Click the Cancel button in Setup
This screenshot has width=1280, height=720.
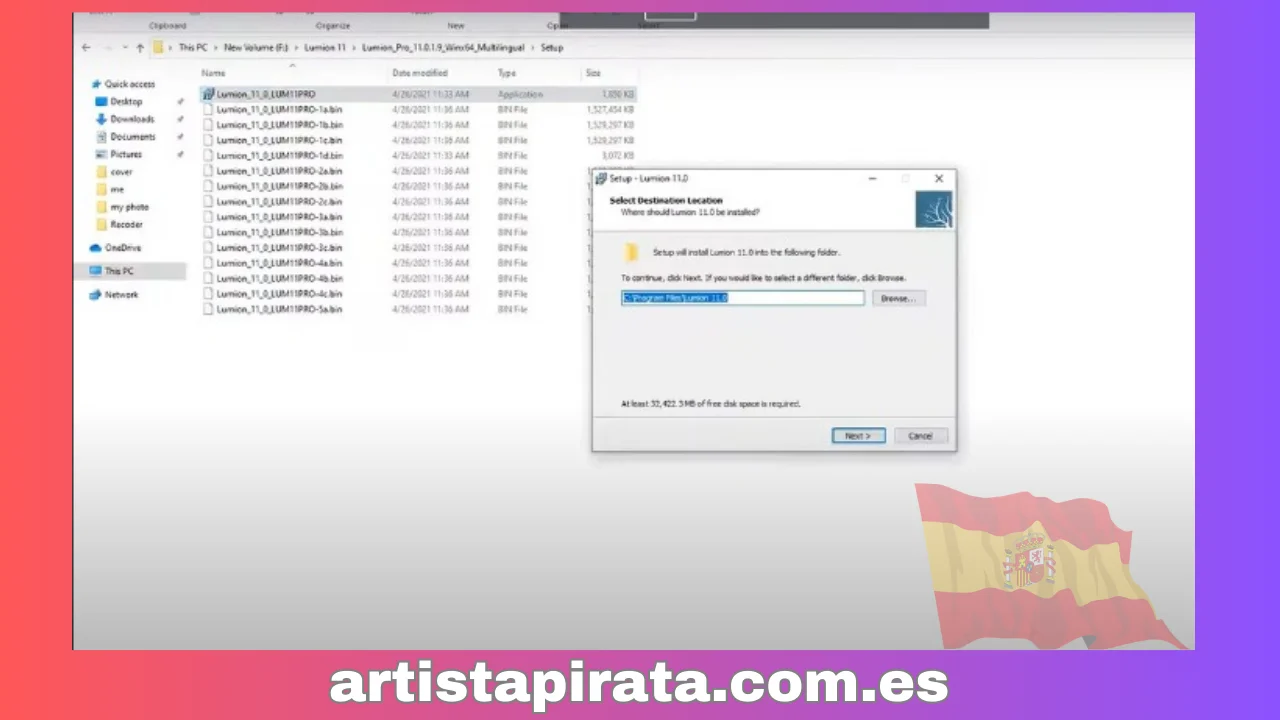(x=920, y=436)
